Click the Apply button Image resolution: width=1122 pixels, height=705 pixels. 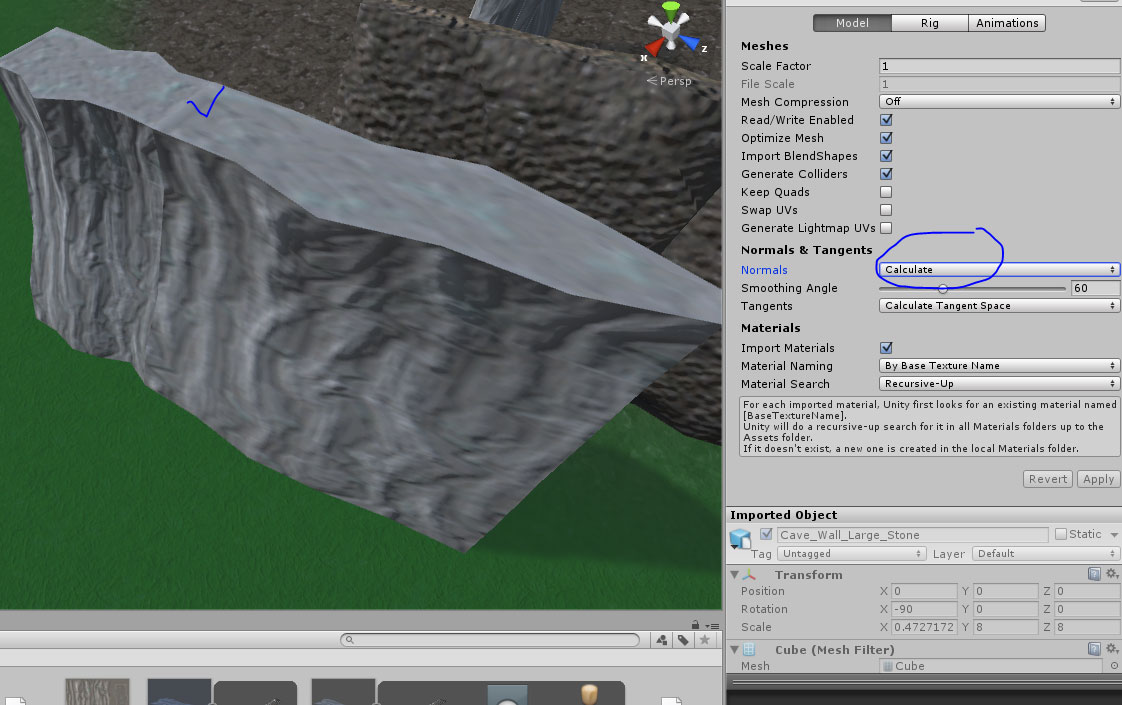pyautogui.click(x=1098, y=479)
